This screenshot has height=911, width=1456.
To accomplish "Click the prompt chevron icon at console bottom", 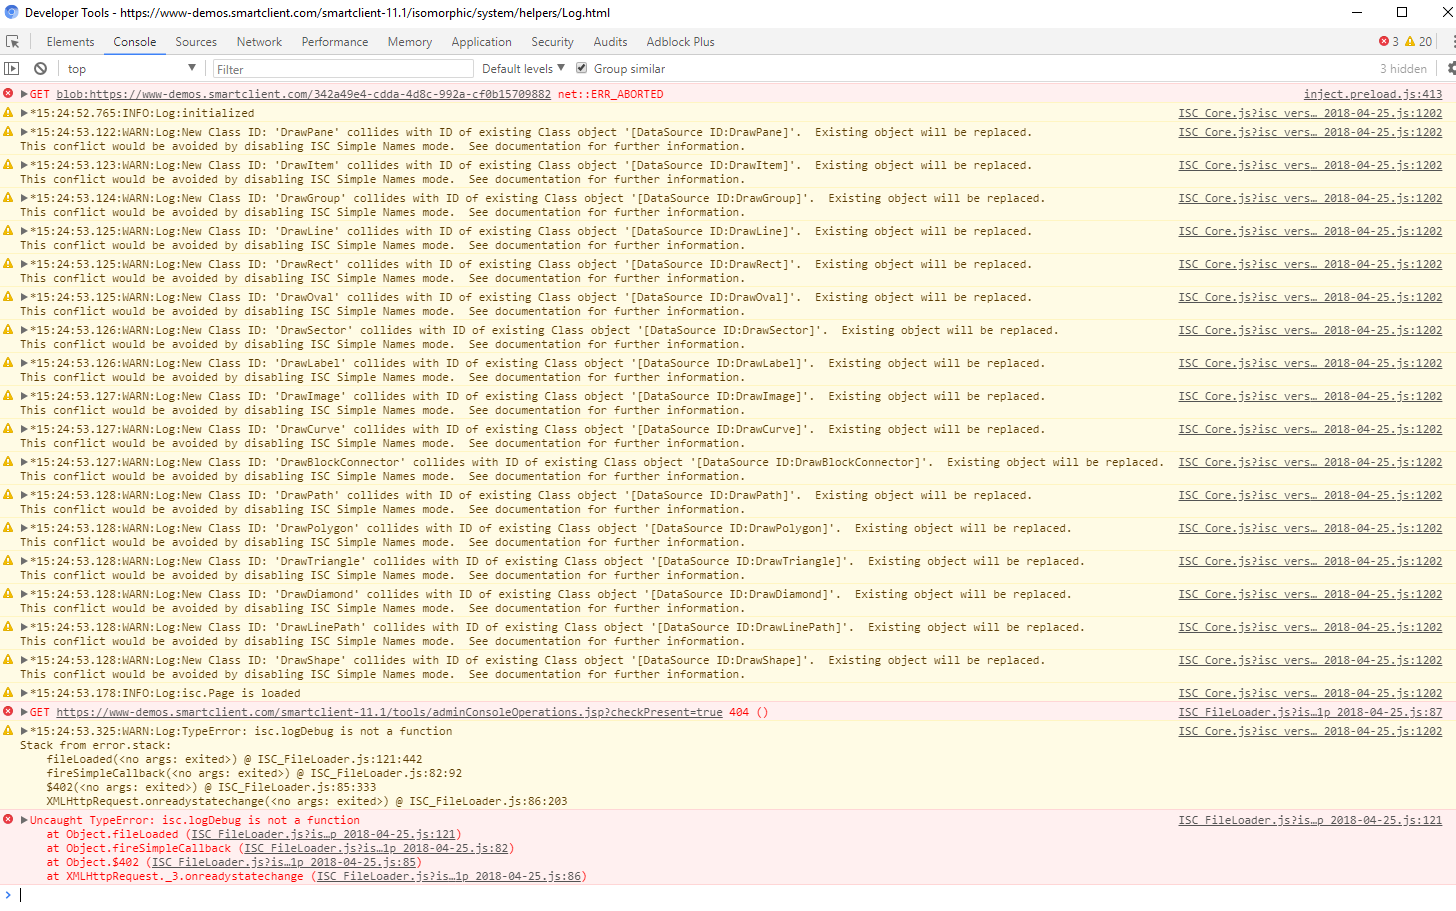I will (7, 895).
